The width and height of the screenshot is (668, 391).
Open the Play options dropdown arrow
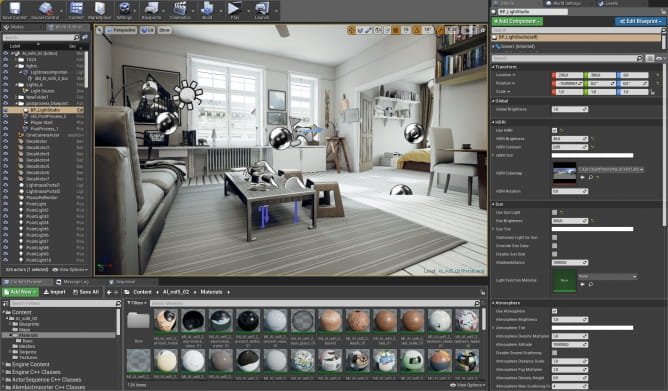click(x=249, y=11)
